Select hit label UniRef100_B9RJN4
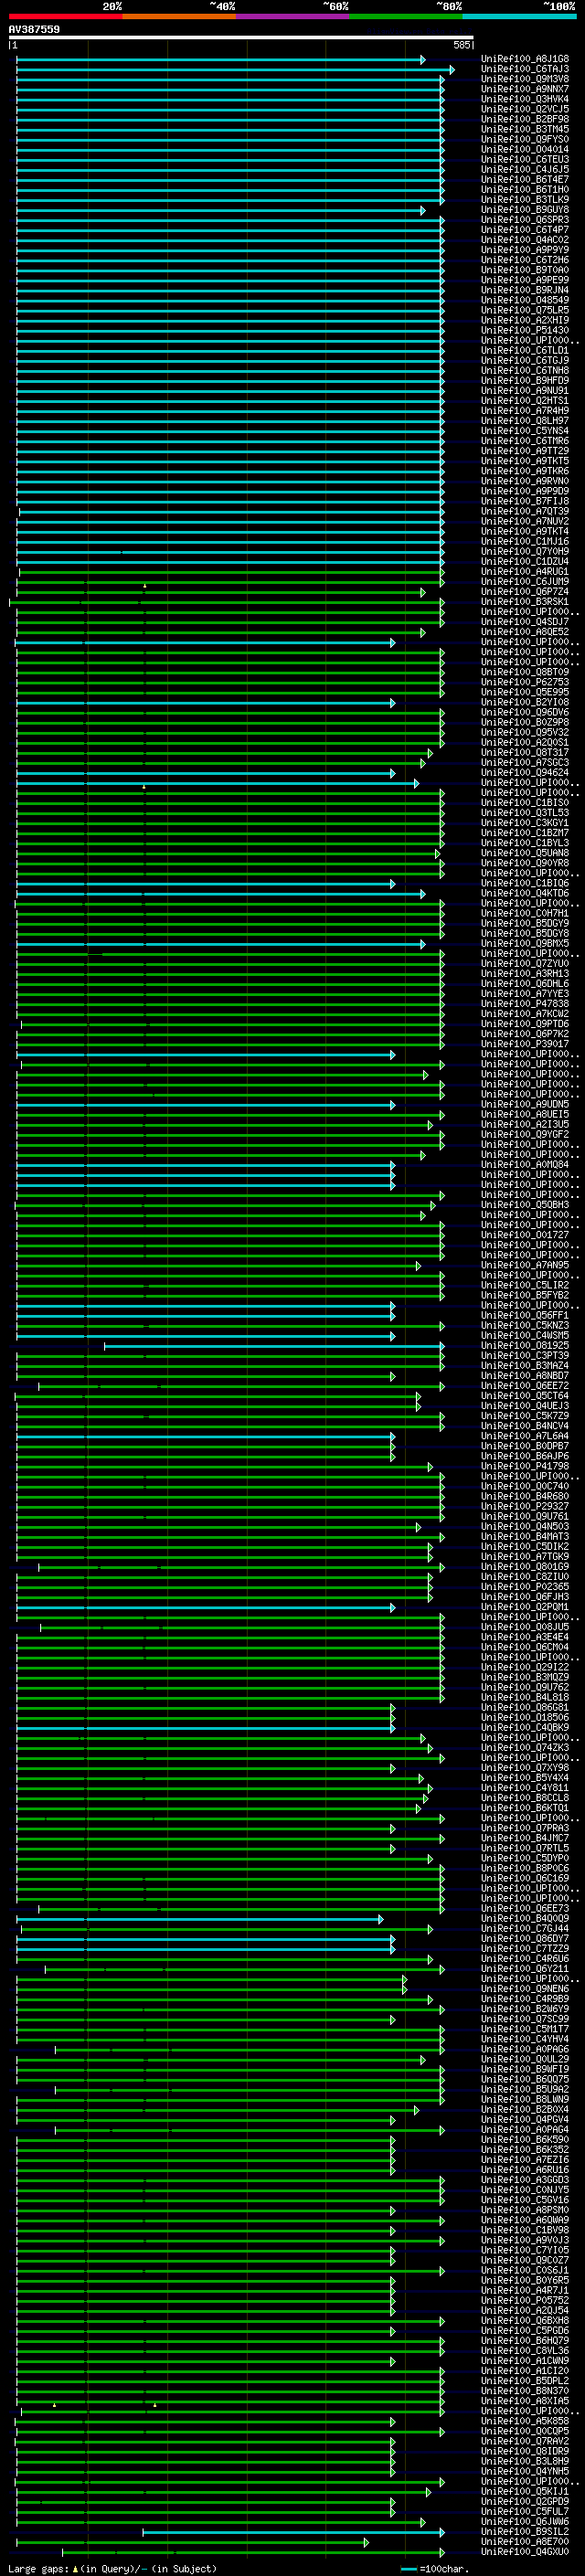The width and height of the screenshot is (585, 2576). click(525, 290)
